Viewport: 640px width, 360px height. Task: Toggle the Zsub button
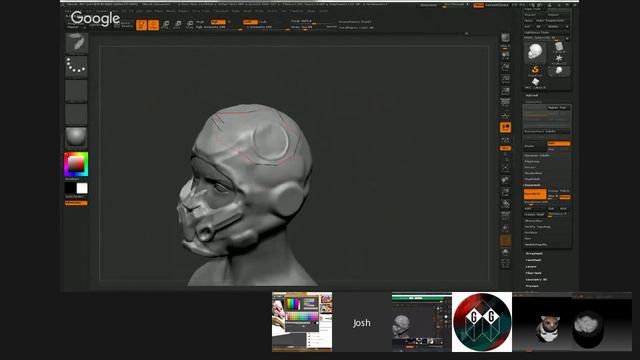[x=263, y=22]
